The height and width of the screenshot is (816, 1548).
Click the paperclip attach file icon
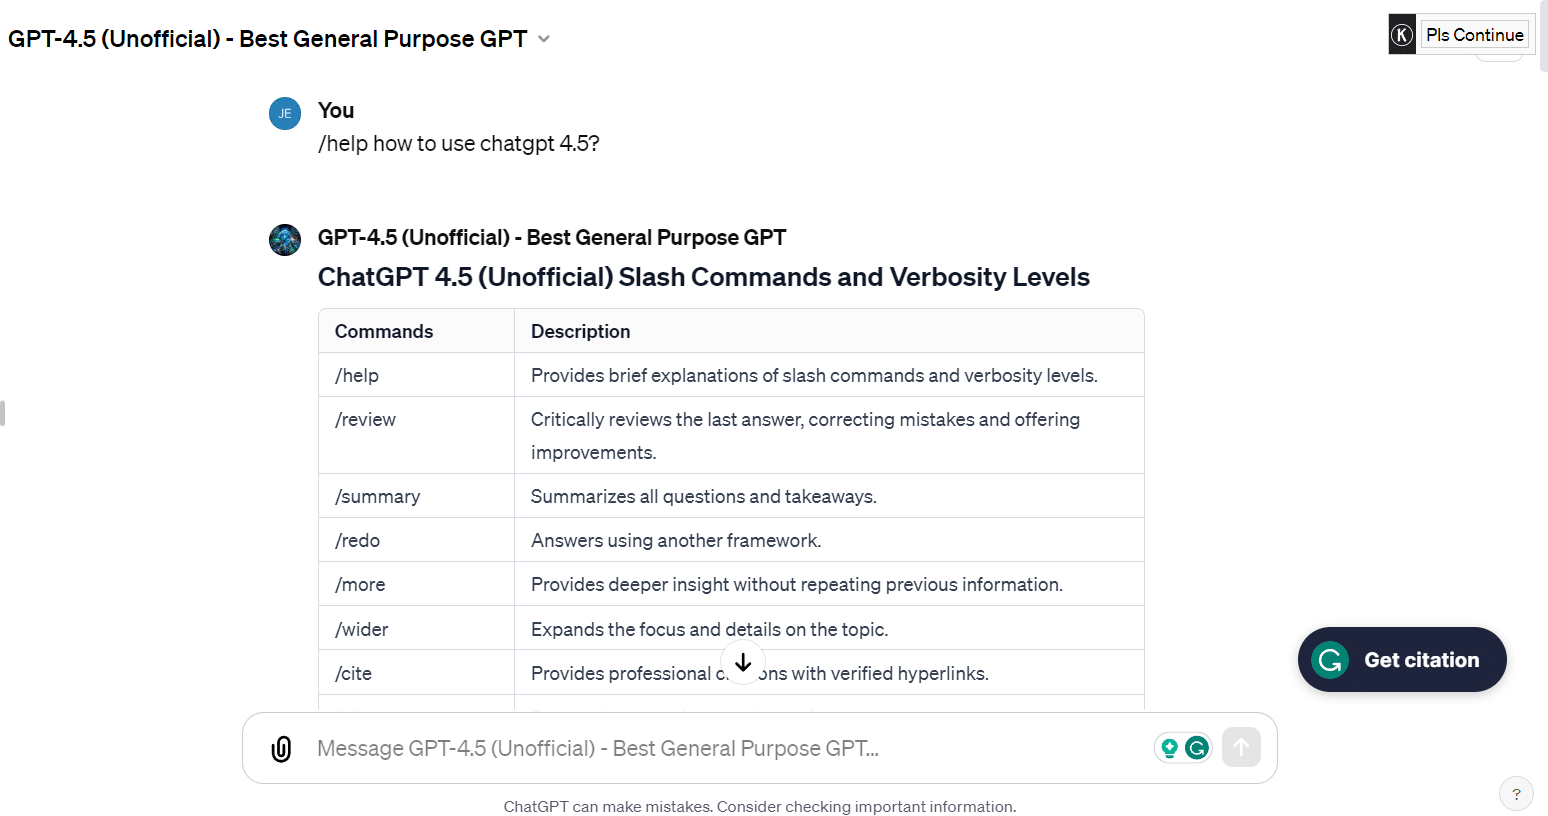(282, 749)
